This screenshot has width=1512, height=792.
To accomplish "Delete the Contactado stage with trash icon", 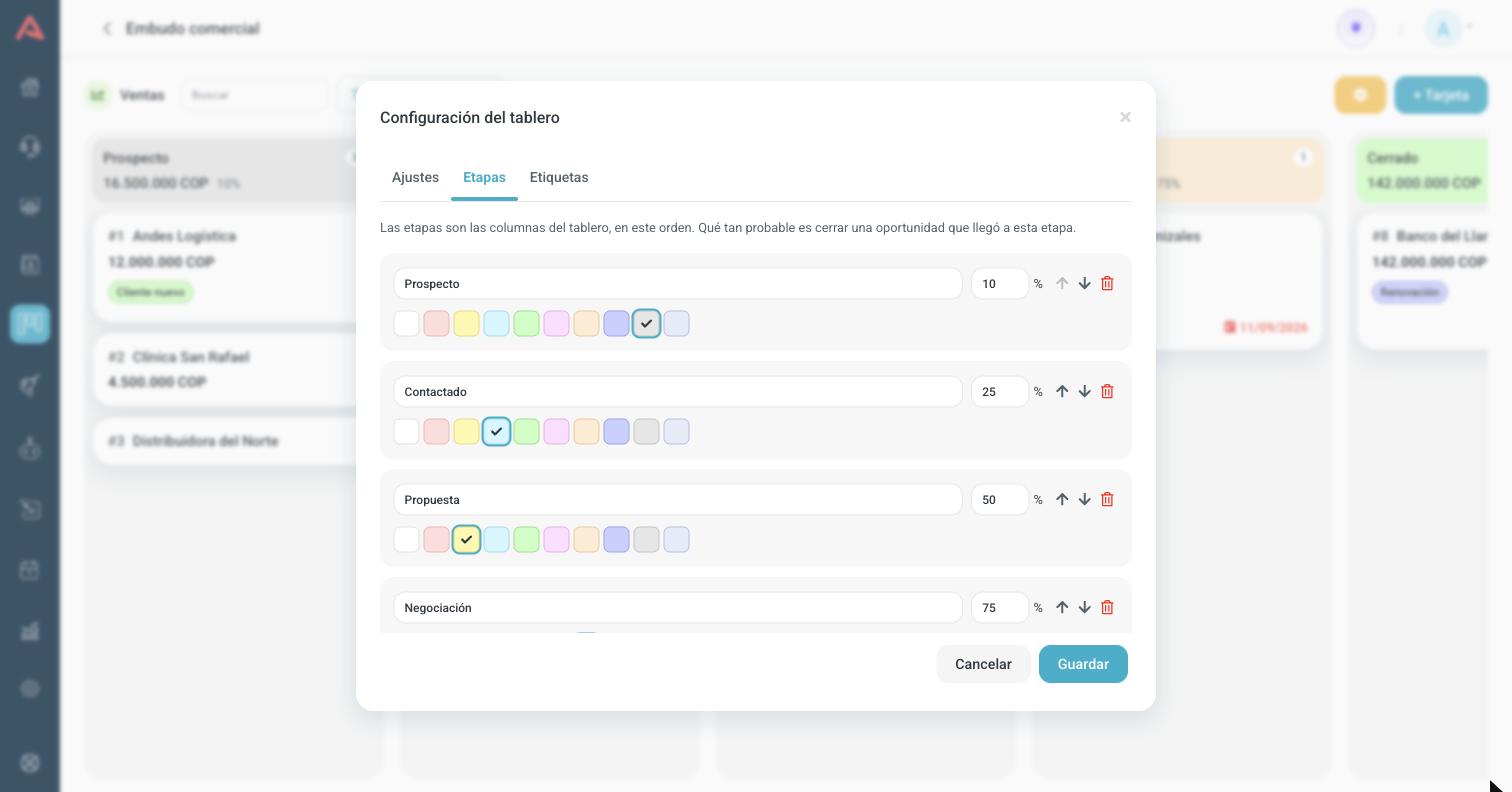I will pyautogui.click(x=1107, y=391).
